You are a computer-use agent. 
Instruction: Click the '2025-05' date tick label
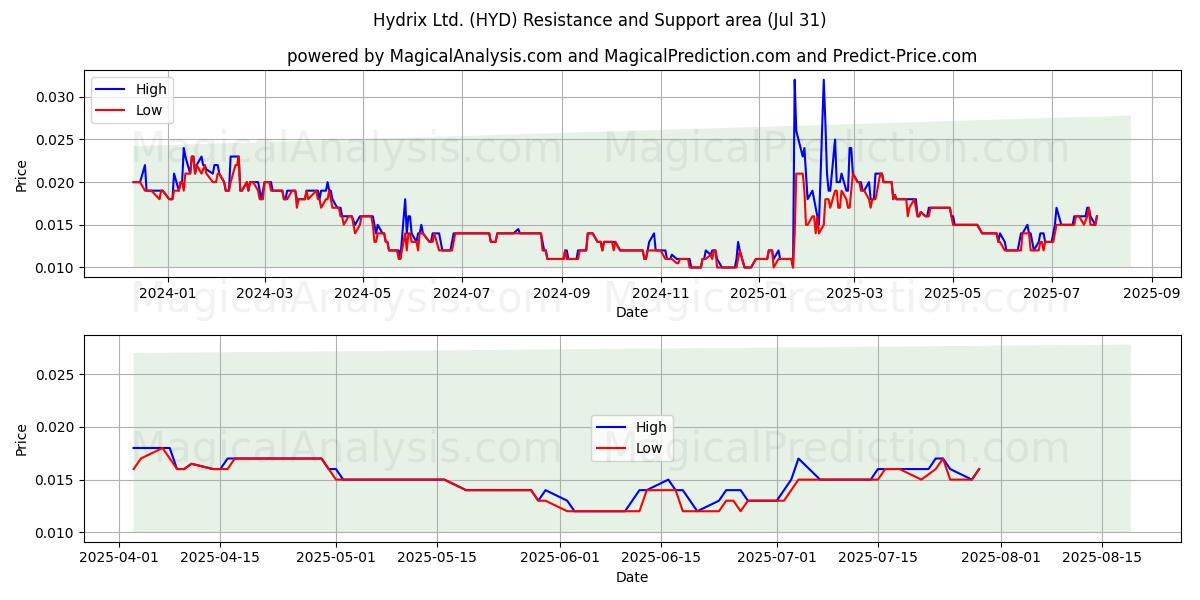[952, 294]
